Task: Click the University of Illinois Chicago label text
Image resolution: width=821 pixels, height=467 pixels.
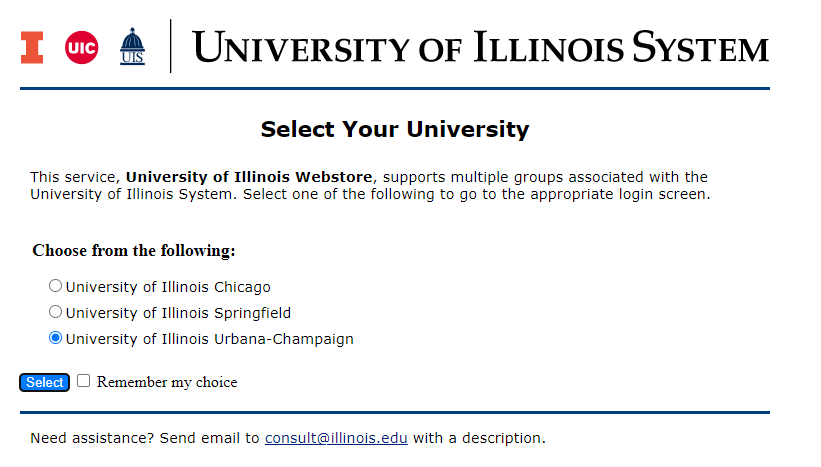Action: pyautogui.click(x=168, y=287)
